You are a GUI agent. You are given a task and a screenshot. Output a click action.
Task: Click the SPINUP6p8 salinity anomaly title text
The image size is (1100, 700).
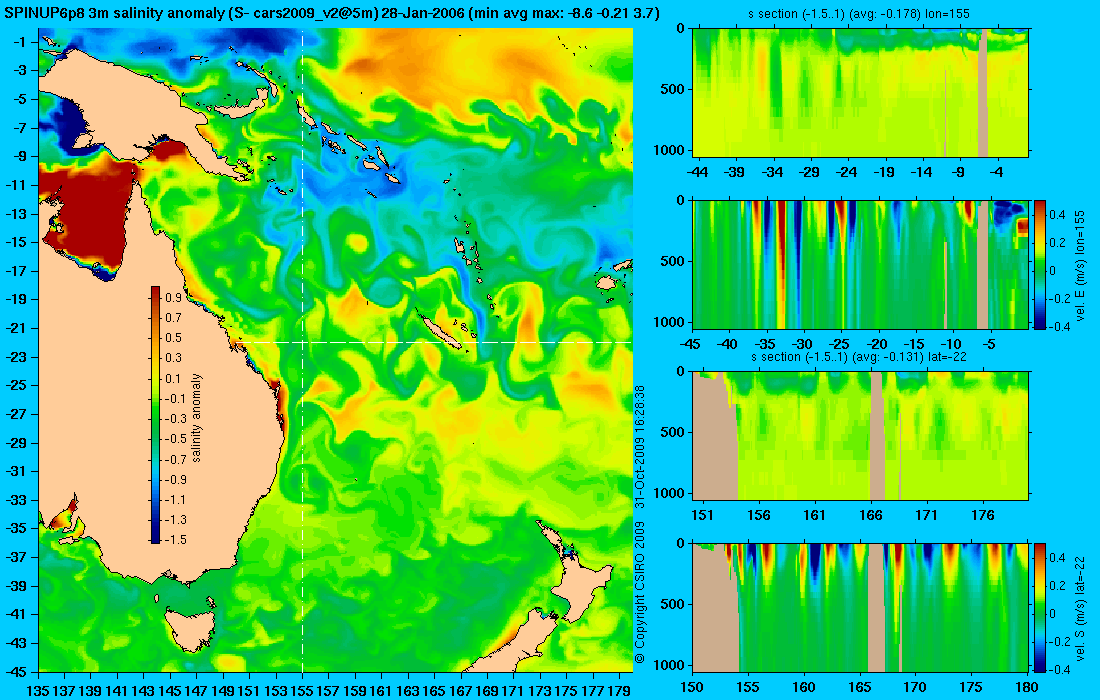tap(330, 14)
